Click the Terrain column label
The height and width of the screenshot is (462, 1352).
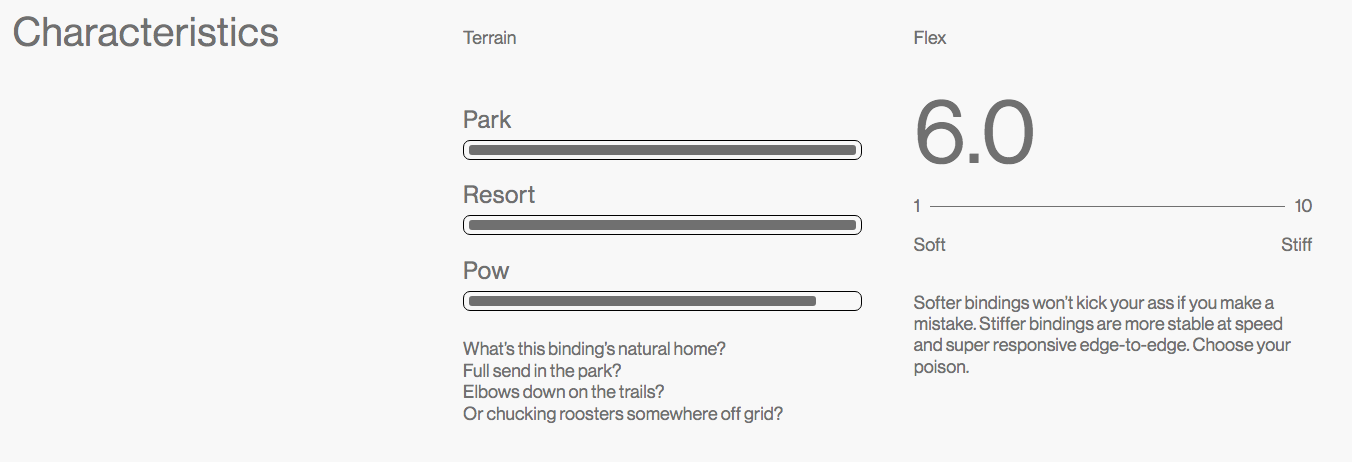(x=490, y=38)
